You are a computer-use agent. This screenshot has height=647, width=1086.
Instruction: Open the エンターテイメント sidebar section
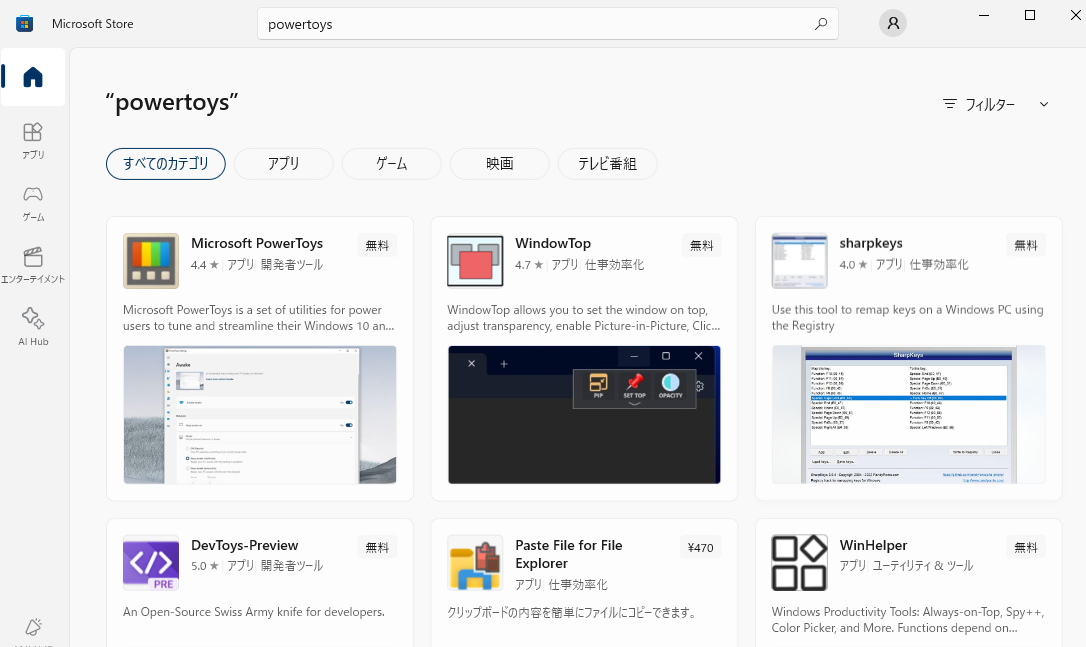click(33, 263)
